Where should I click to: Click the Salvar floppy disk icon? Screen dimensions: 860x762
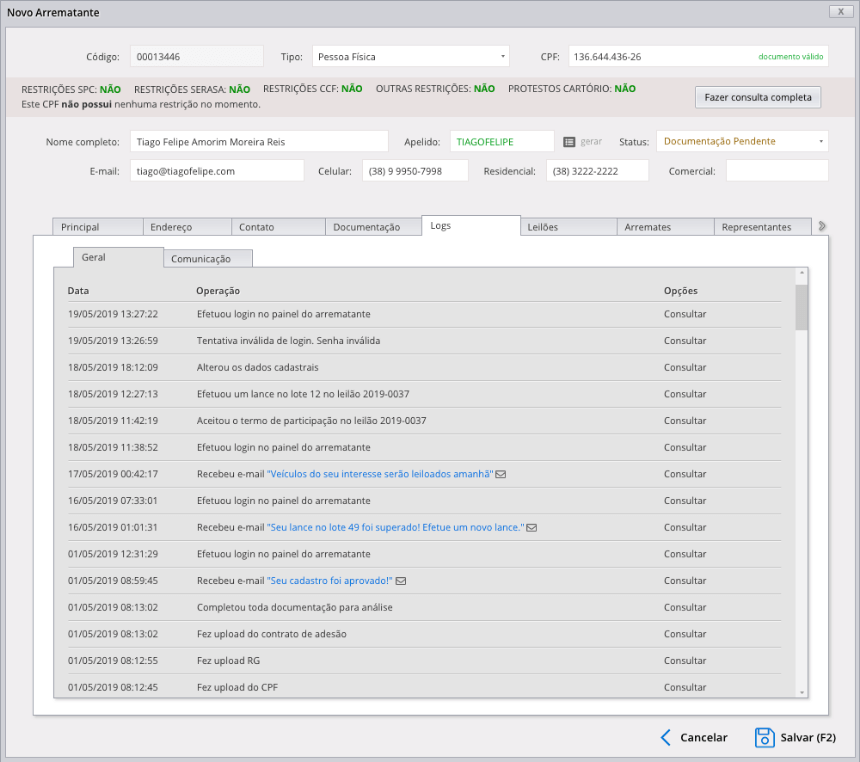click(x=764, y=738)
